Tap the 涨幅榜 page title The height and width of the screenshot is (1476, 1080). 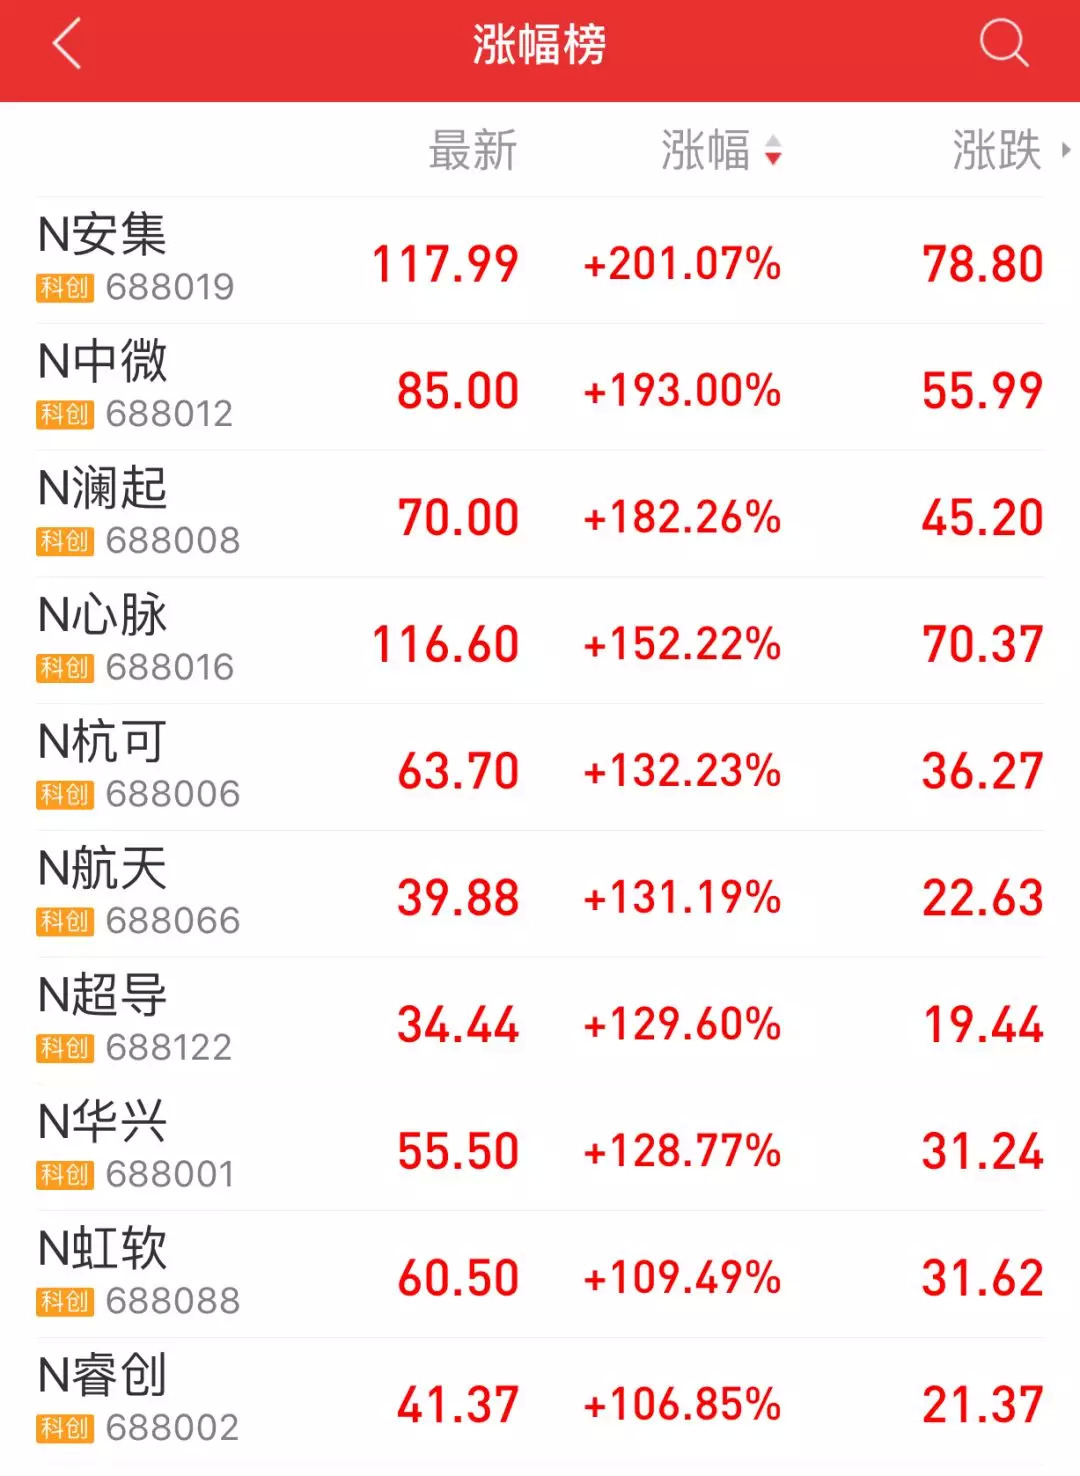[x=539, y=46]
